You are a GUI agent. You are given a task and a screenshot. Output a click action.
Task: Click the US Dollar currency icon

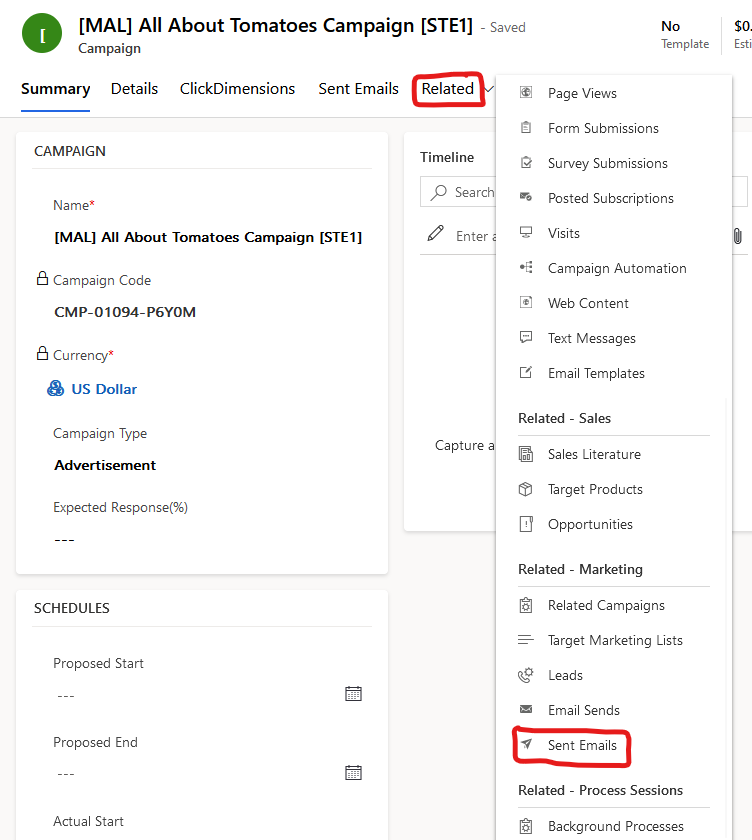pos(55,388)
